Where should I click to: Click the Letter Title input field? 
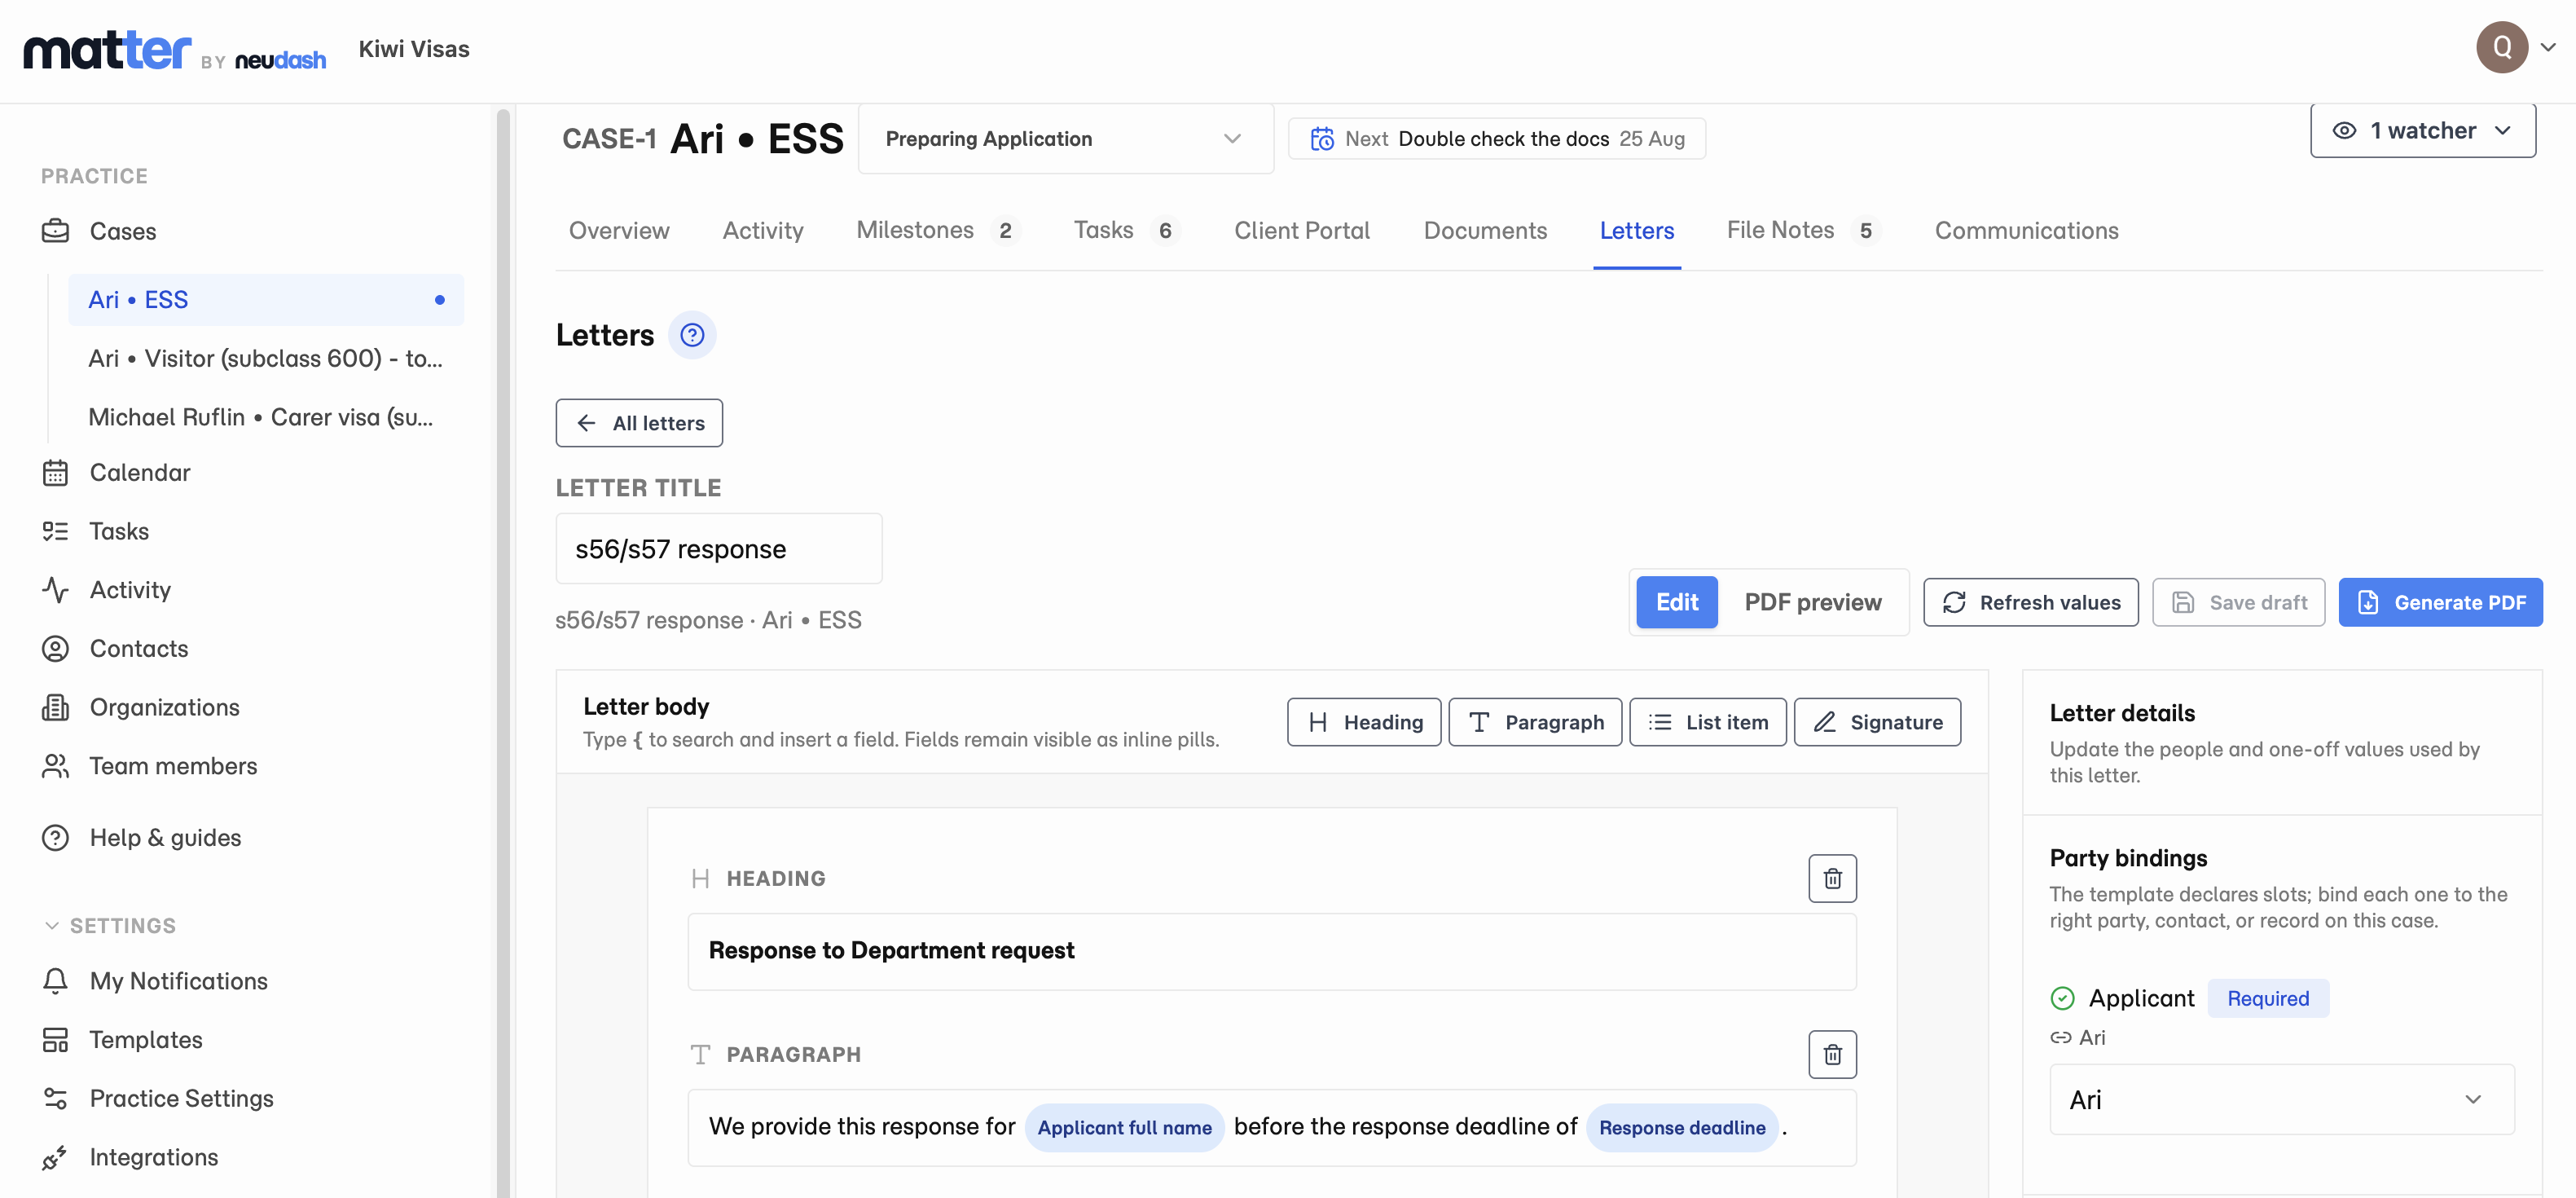719,549
